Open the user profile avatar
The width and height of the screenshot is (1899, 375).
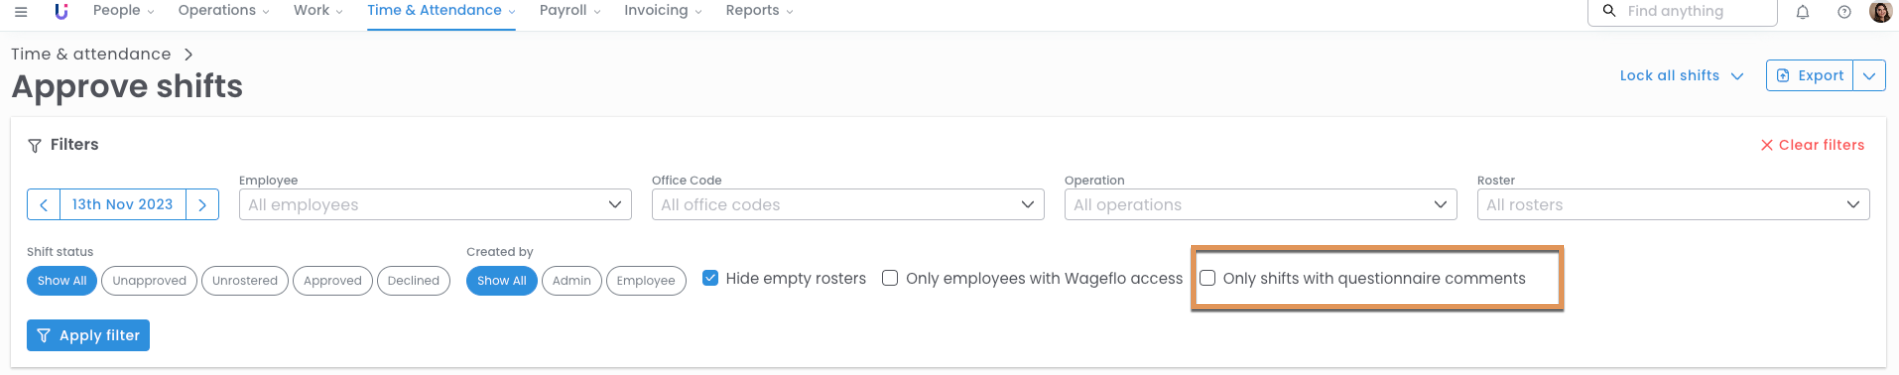point(1880,12)
